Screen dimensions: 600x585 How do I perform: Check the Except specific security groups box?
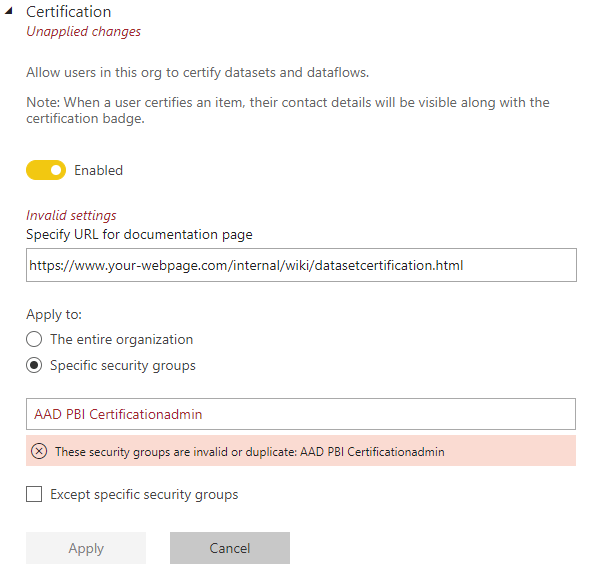(34, 494)
